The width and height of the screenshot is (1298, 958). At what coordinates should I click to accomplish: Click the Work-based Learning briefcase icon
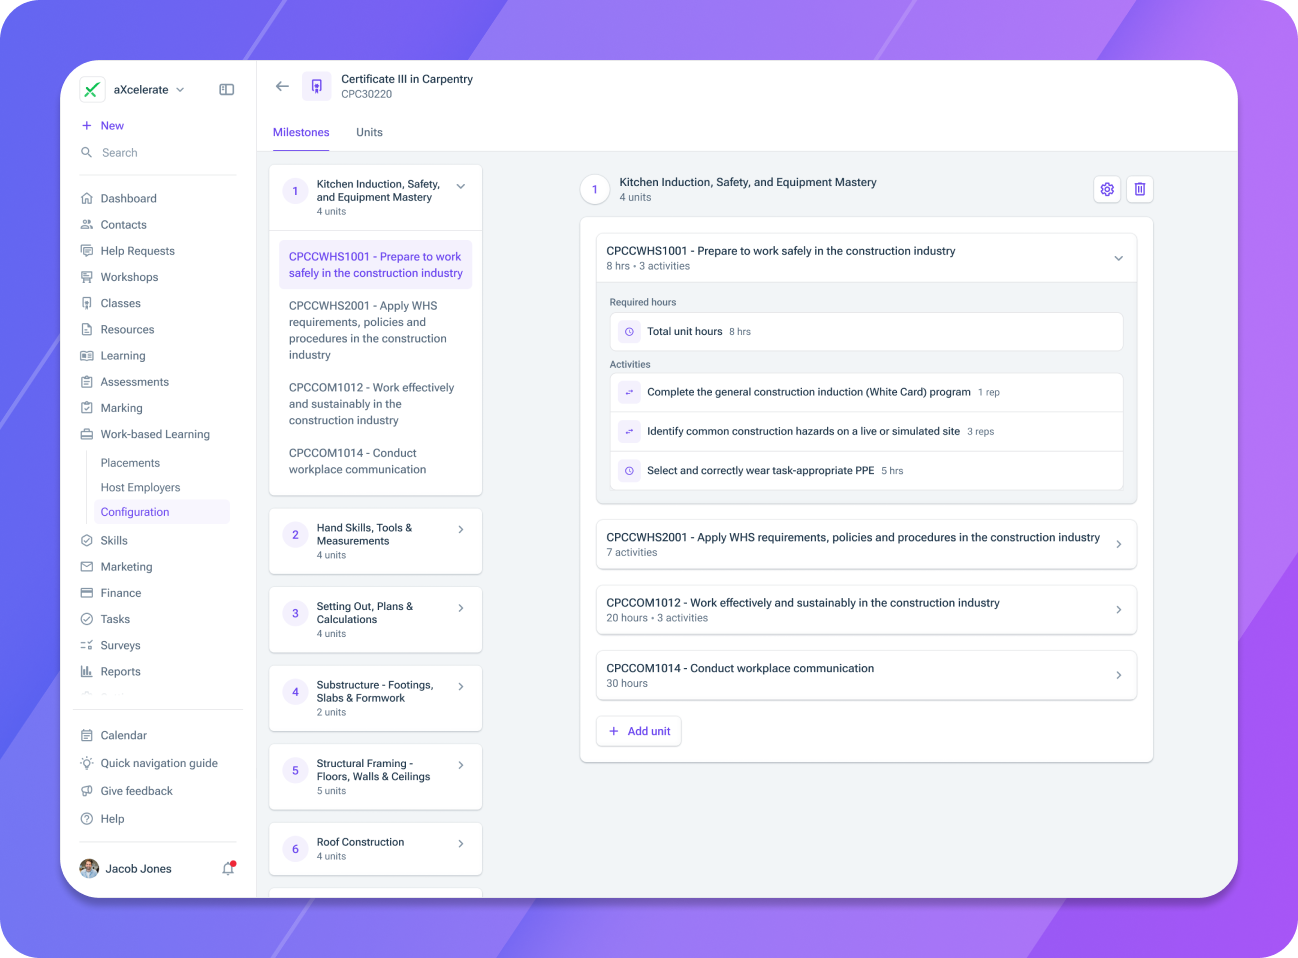(x=87, y=434)
